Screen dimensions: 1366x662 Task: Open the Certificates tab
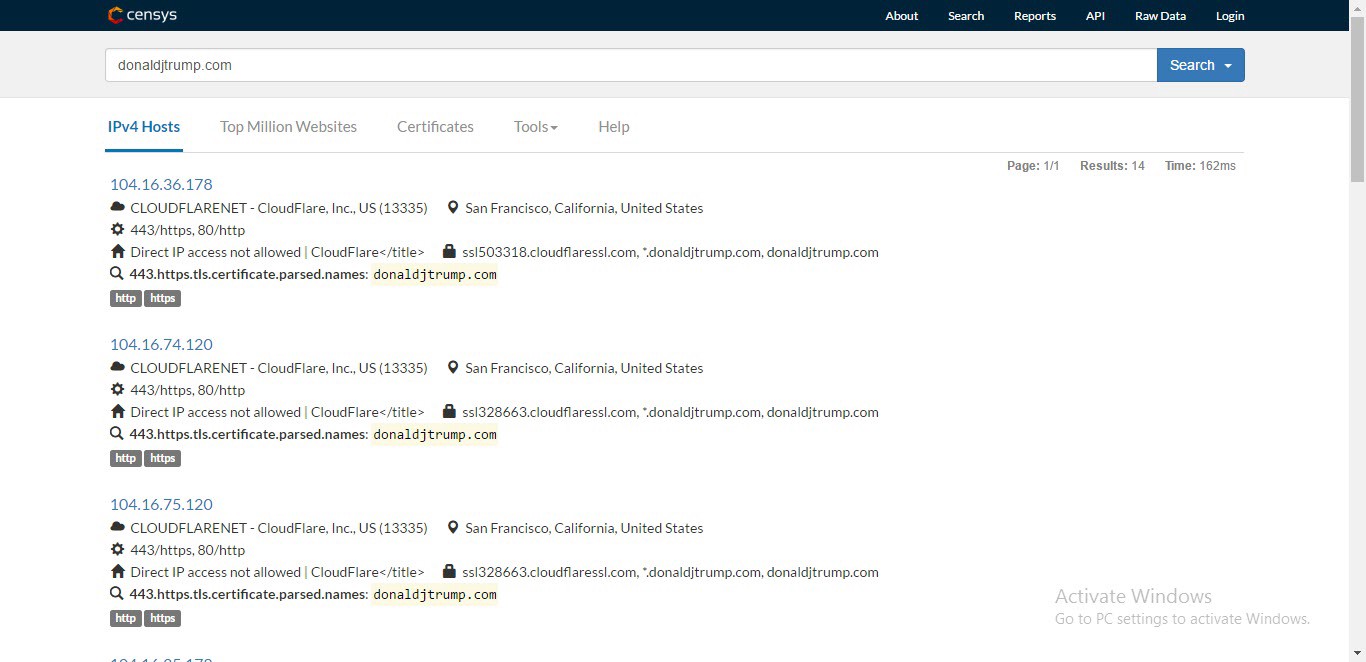tap(435, 127)
